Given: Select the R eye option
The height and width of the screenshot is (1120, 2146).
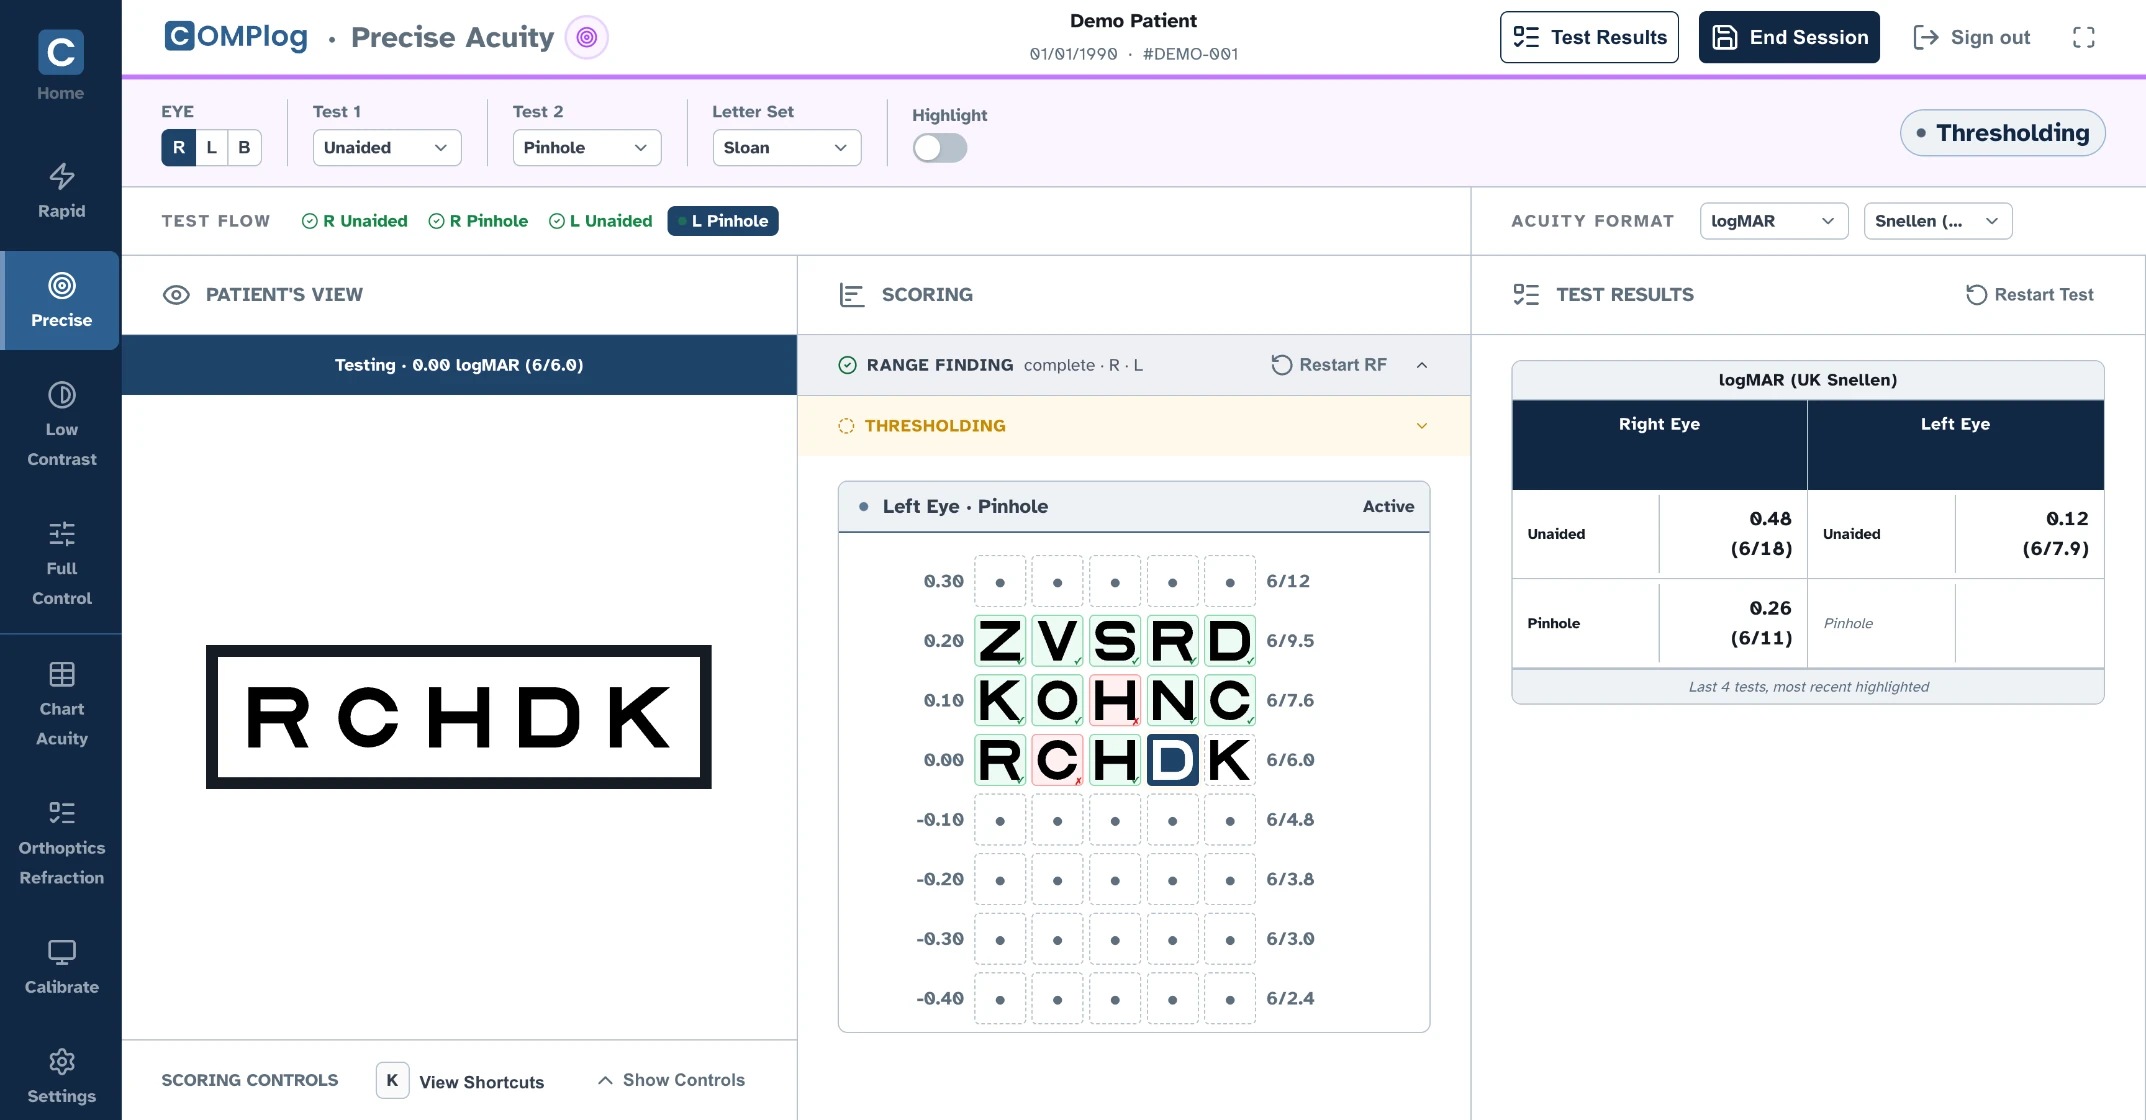Looking at the screenshot, I should (x=179, y=148).
